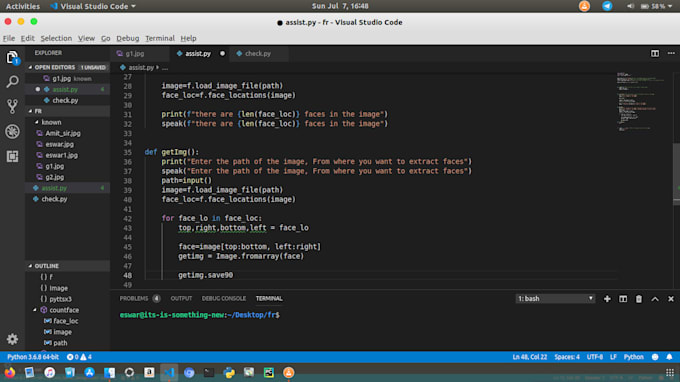The height and width of the screenshot is (382, 680).
Task: Open PyCharm from the dock
Action: coord(269,372)
